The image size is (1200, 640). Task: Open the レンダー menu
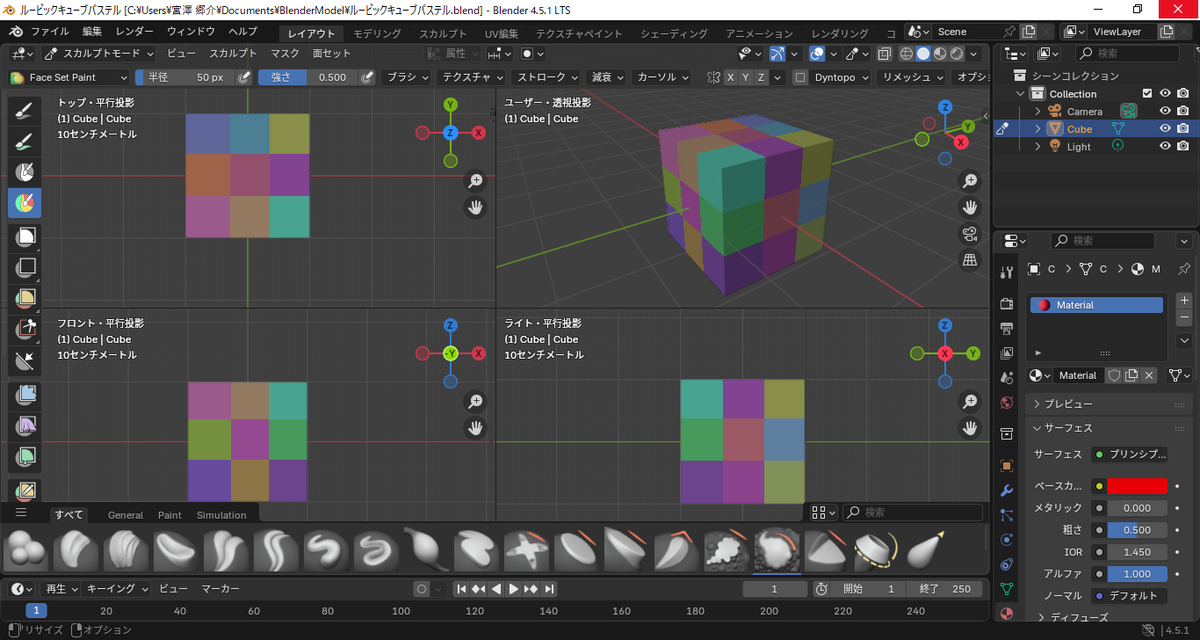134,32
